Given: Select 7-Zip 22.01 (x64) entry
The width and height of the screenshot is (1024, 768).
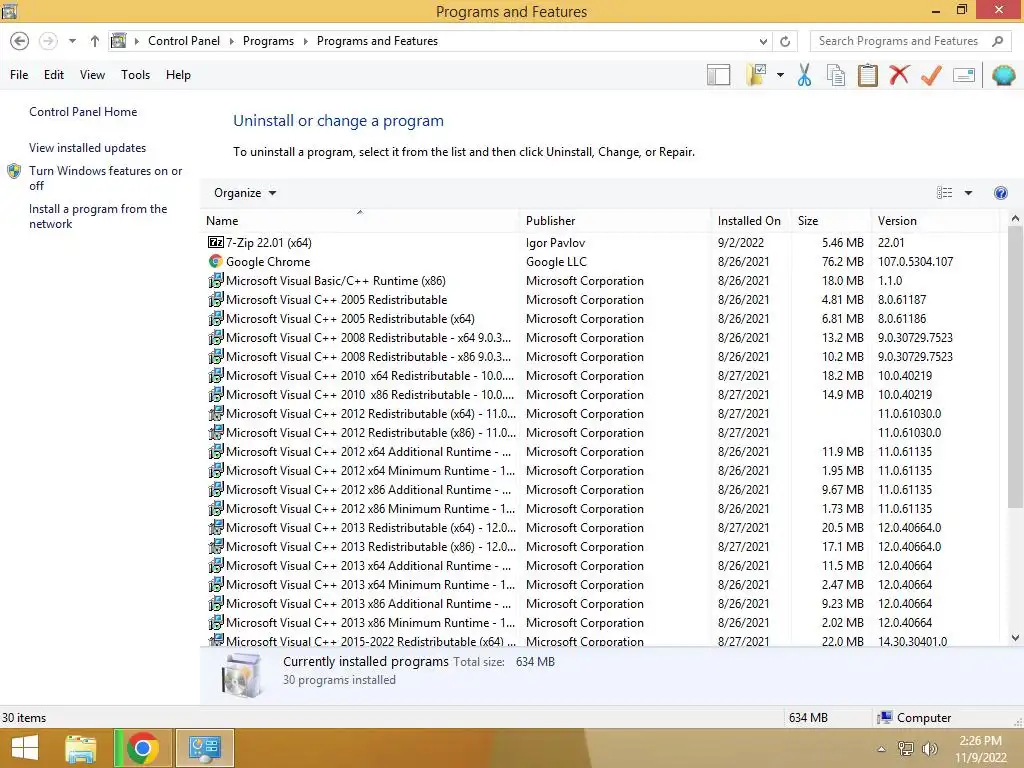Looking at the screenshot, I should point(601,243).
